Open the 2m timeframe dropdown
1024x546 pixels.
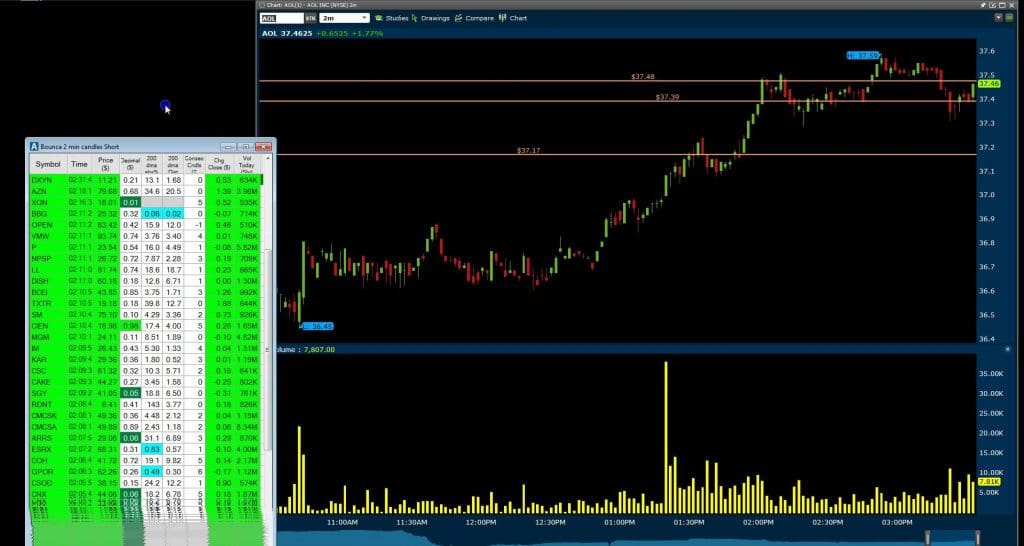click(344, 18)
